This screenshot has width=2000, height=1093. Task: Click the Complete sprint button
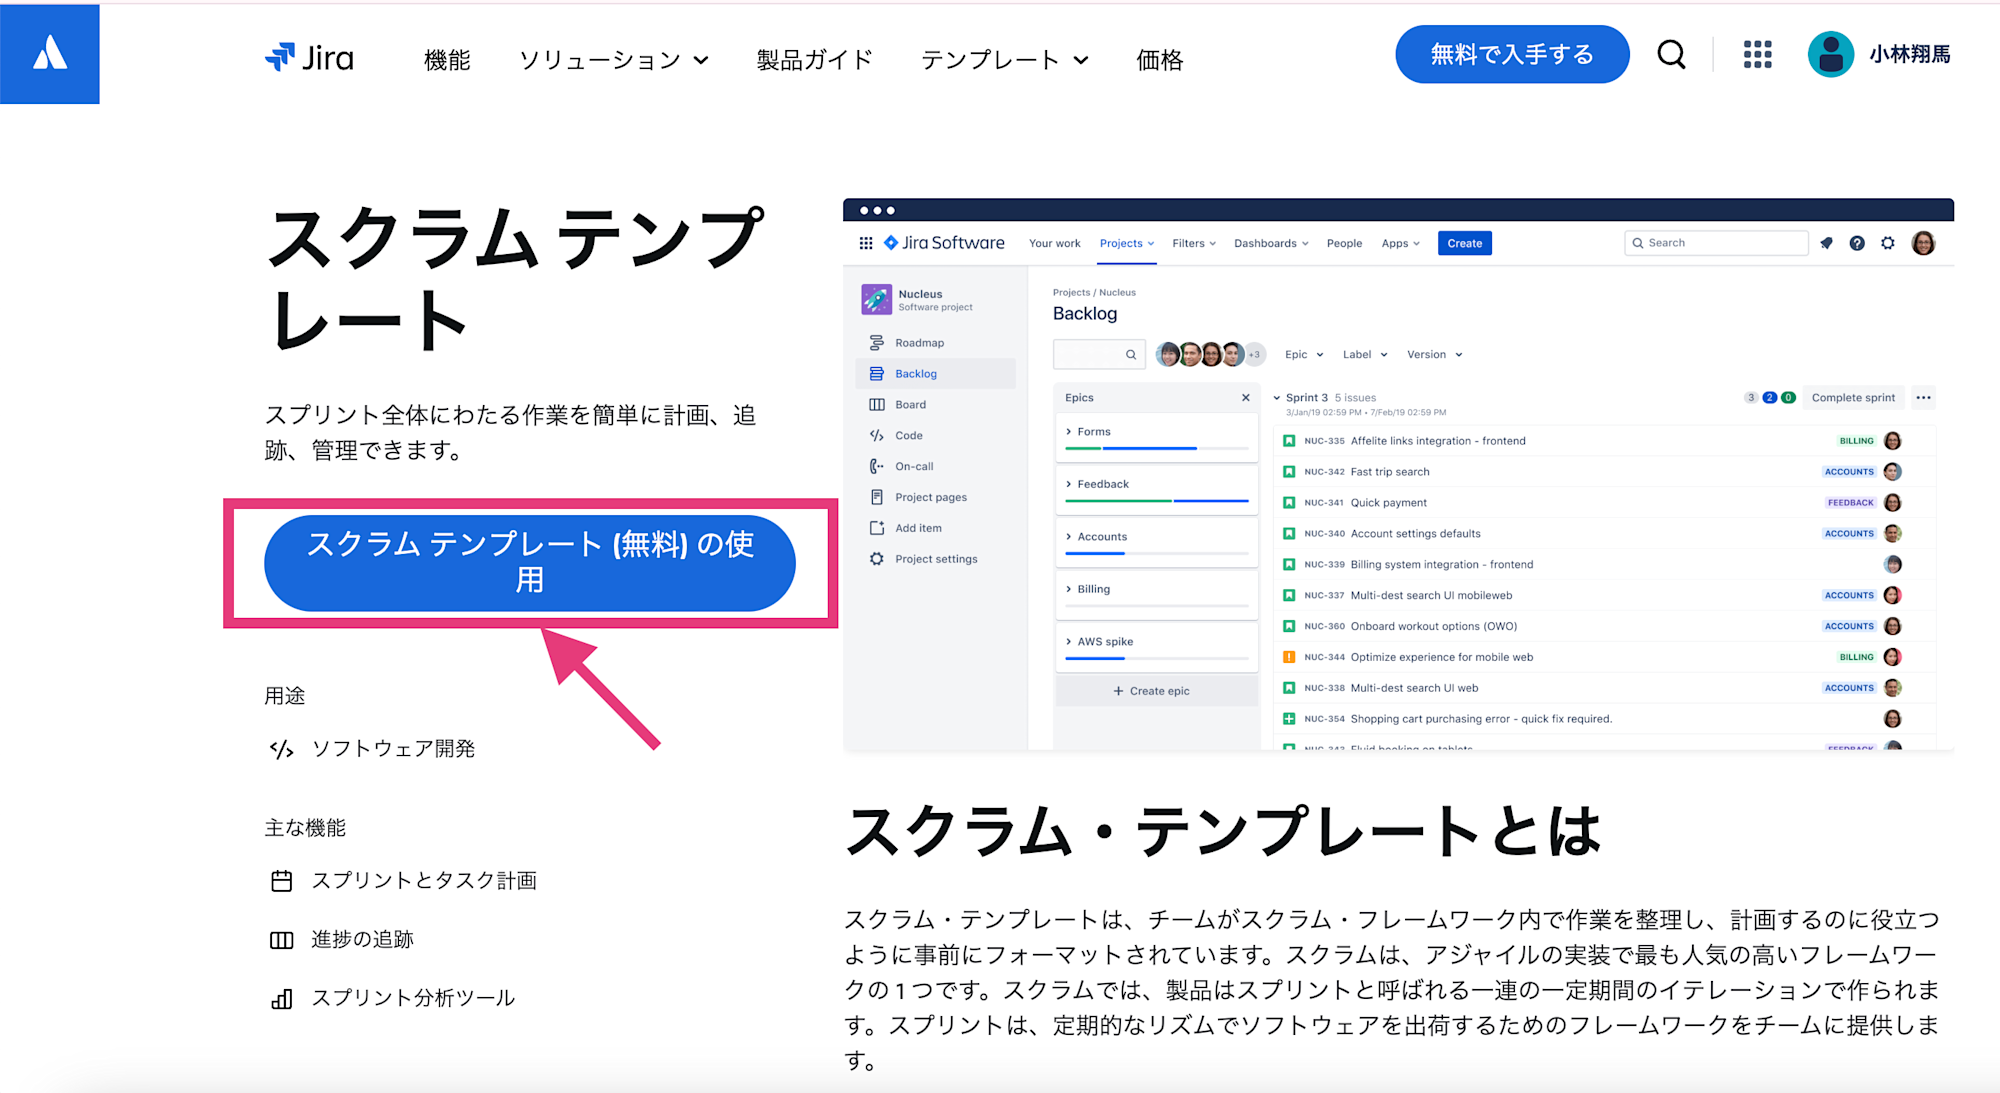click(x=1853, y=398)
